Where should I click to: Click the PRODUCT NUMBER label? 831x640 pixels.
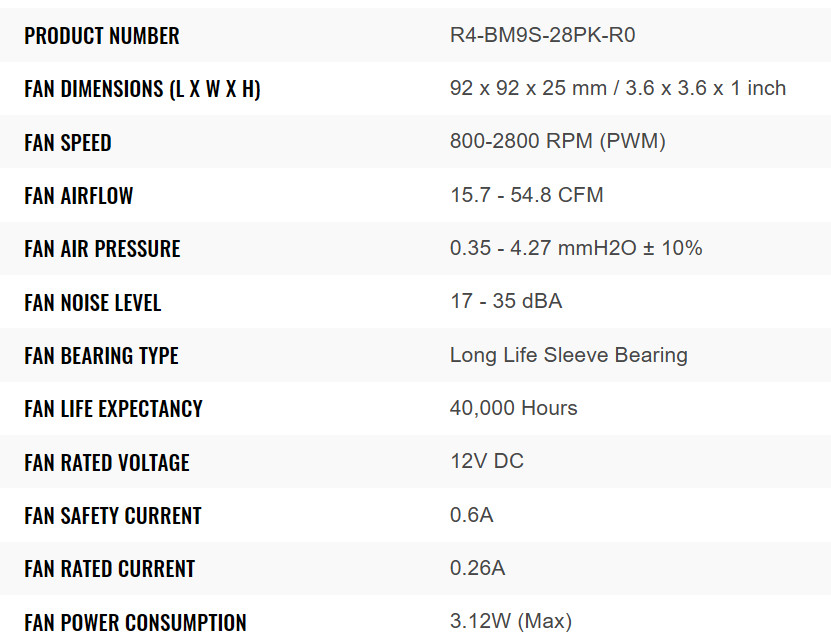102,36
